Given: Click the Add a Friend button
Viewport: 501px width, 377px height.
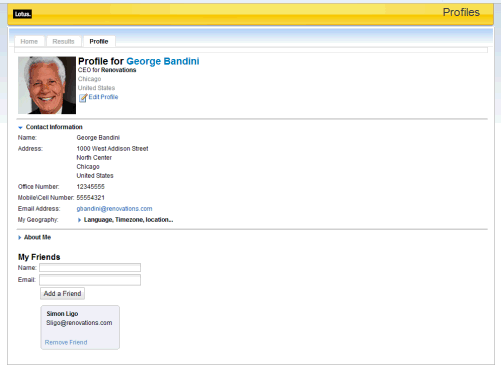Looking at the screenshot, I should click(62, 294).
